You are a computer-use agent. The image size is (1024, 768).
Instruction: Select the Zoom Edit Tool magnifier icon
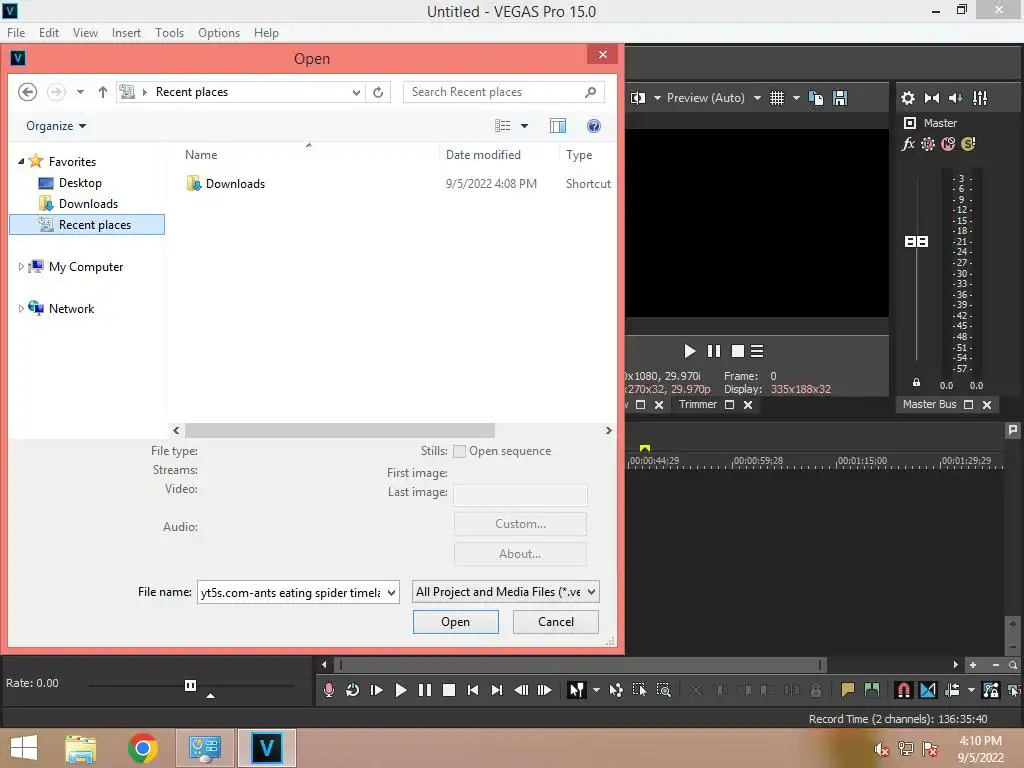point(664,690)
